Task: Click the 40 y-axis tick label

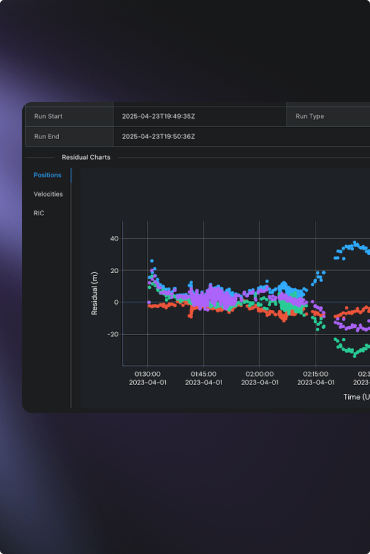Action: coord(114,238)
